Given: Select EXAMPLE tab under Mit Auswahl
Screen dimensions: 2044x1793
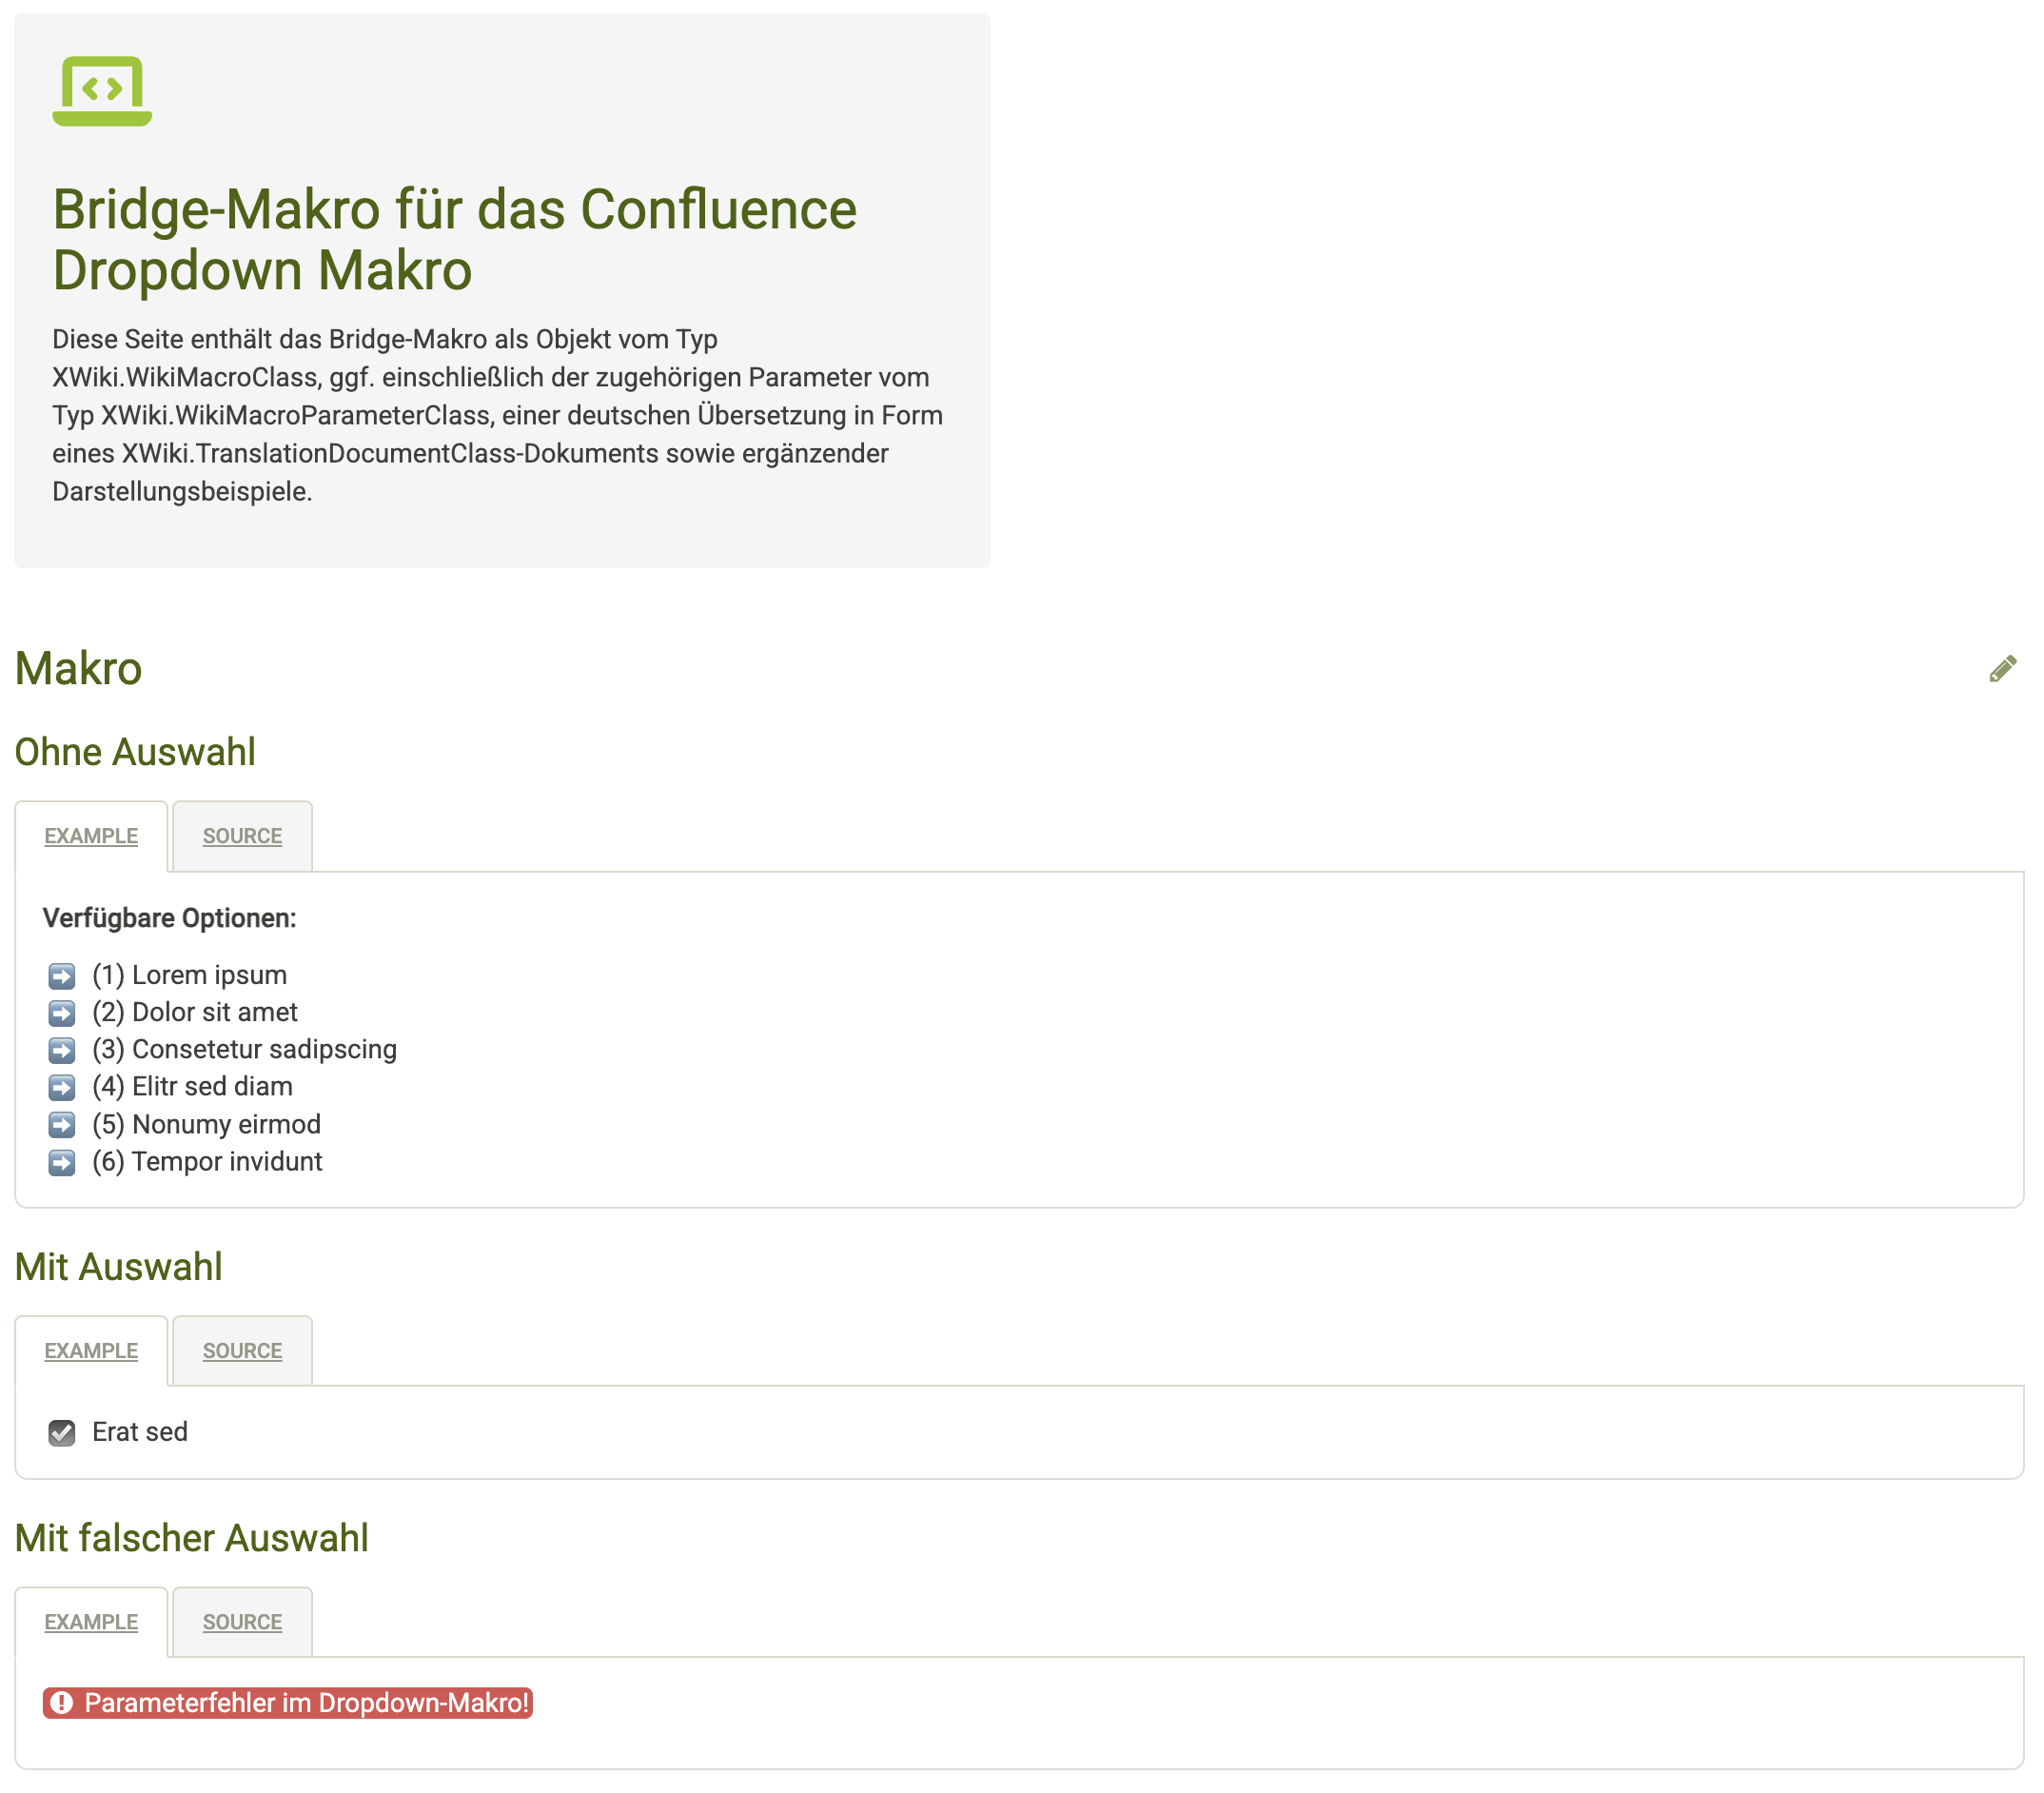Looking at the screenshot, I should coord(91,1351).
